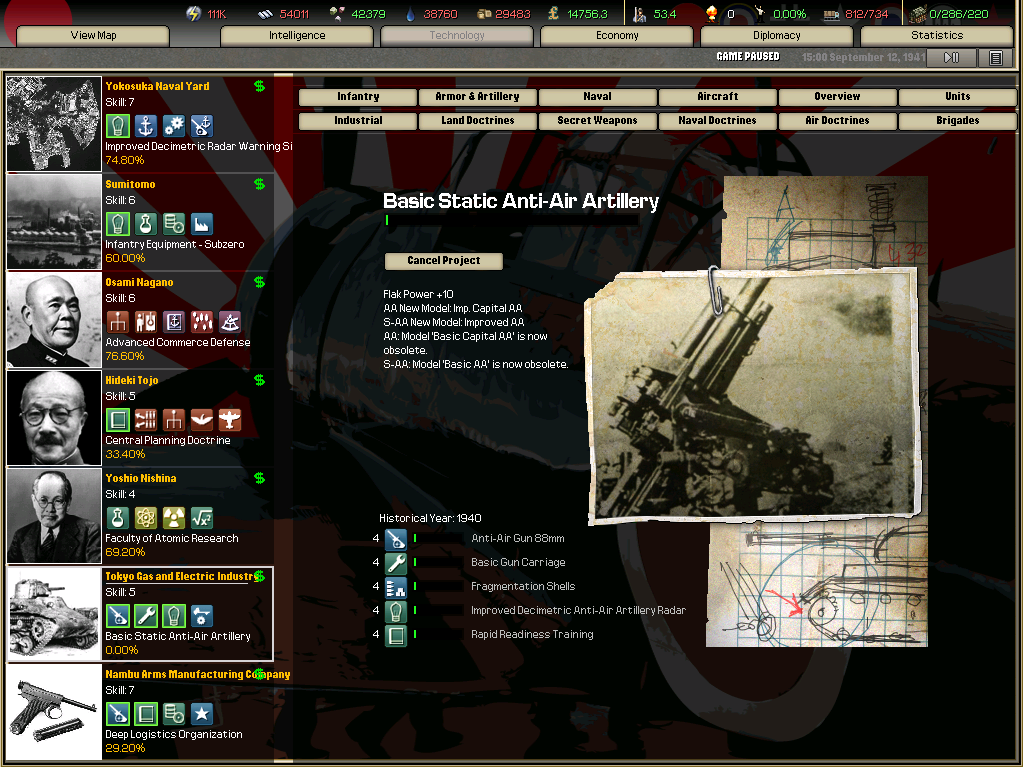
Task: Select the Osami Nagano portrait
Action: click(54, 320)
